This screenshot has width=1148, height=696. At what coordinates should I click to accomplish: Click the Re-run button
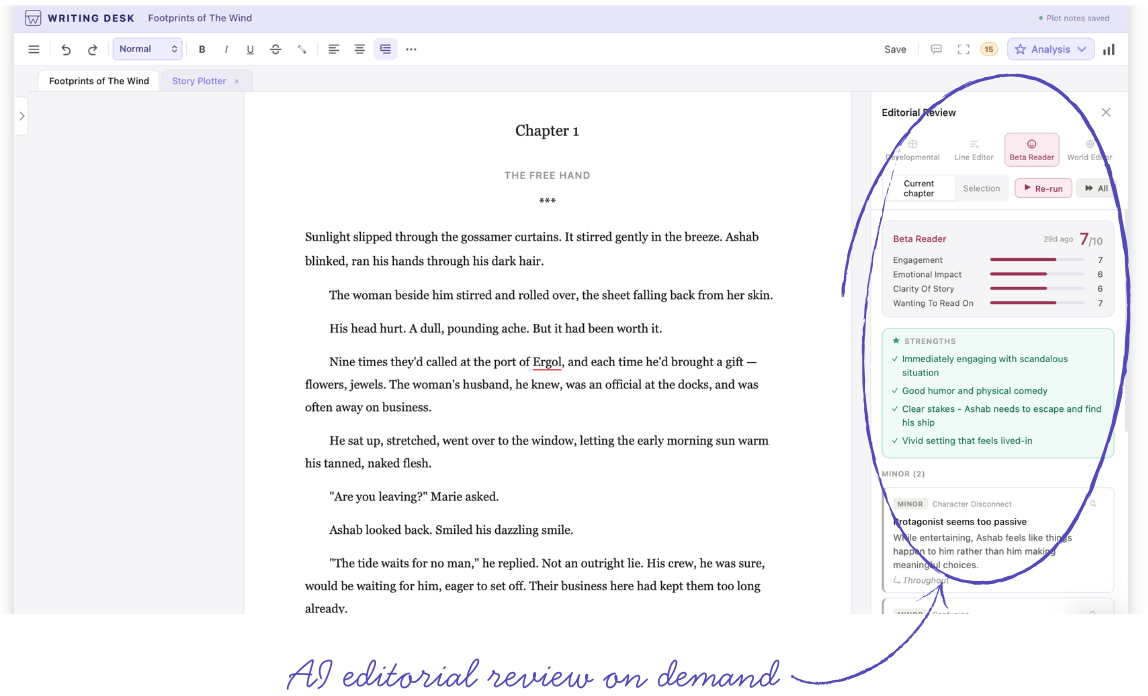tap(1043, 188)
